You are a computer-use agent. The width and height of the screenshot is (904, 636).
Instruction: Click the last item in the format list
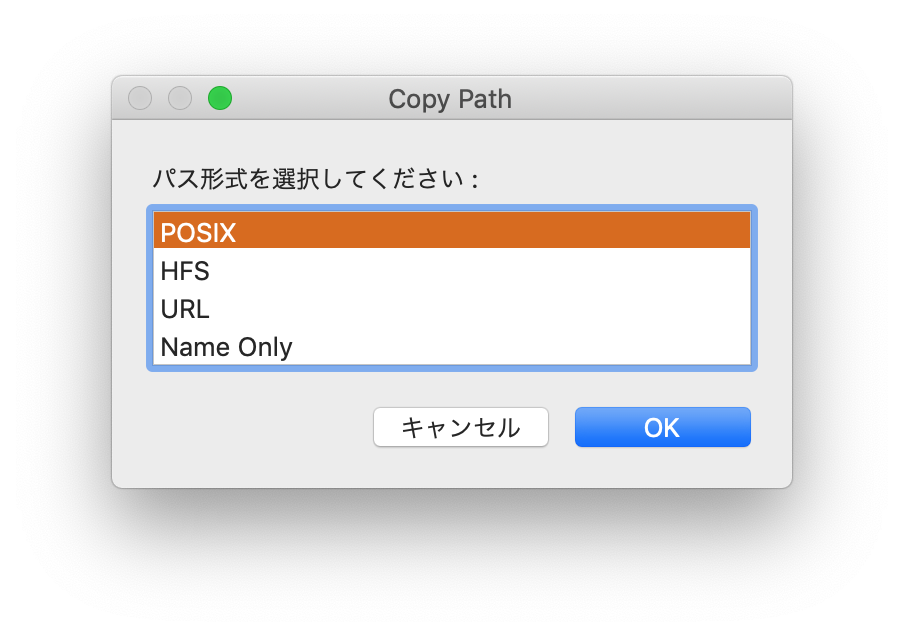point(450,347)
